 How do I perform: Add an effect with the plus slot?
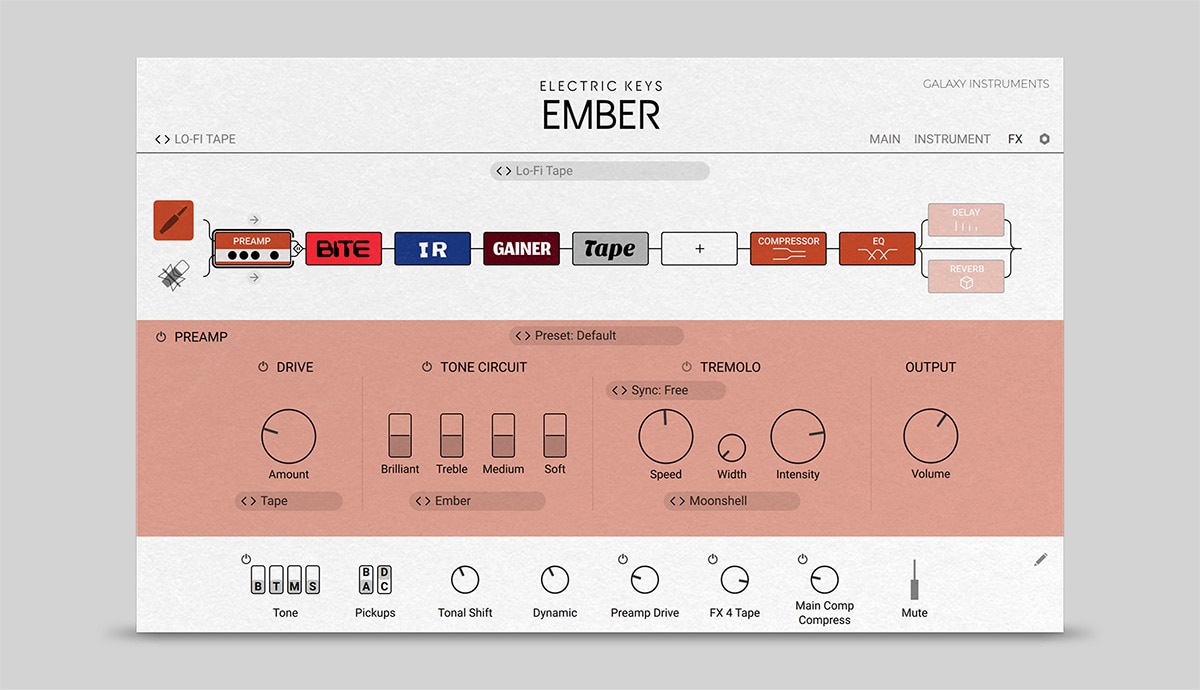[699, 249]
